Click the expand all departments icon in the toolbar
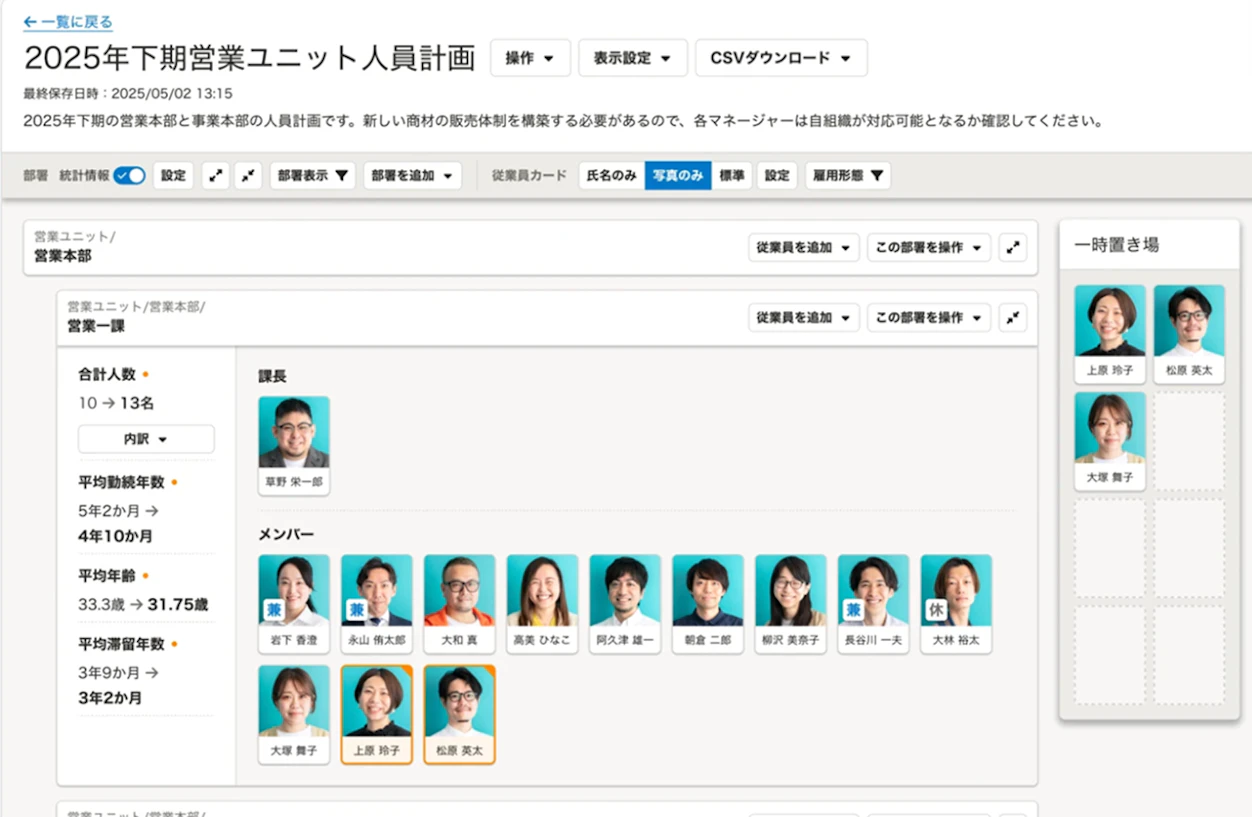The height and width of the screenshot is (817, 1252). point(215,175)
